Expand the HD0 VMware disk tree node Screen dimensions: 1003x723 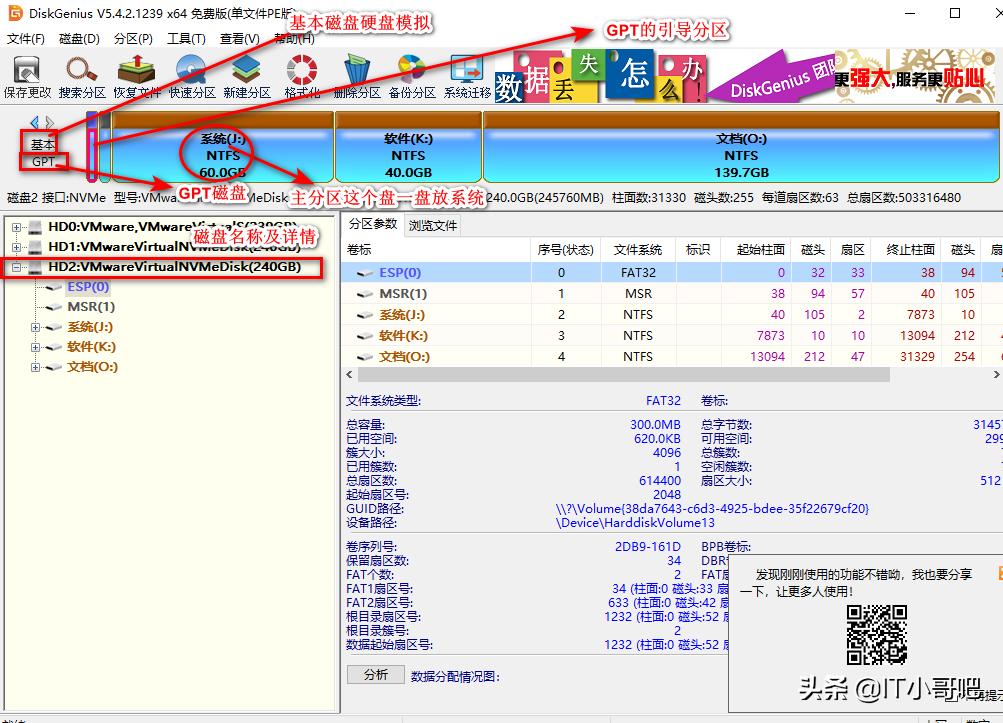pyautogui.click(x=16, y=227)
